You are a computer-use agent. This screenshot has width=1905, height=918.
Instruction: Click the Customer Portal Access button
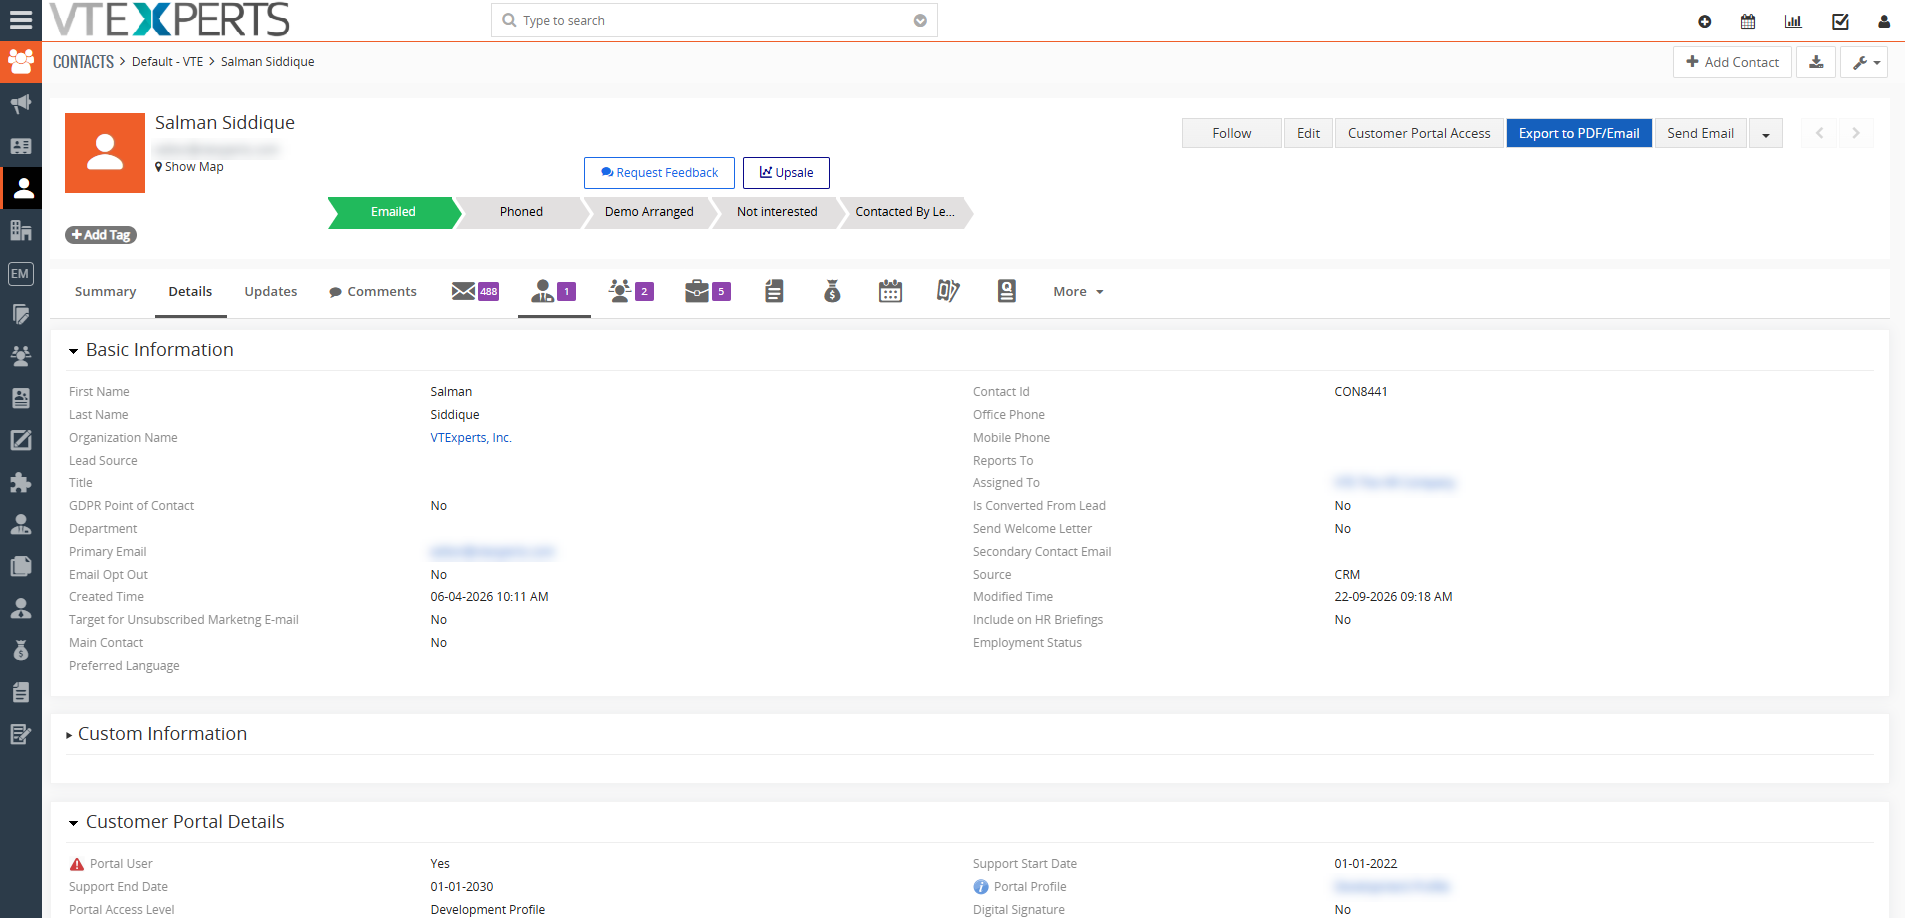coord(1419,133)
